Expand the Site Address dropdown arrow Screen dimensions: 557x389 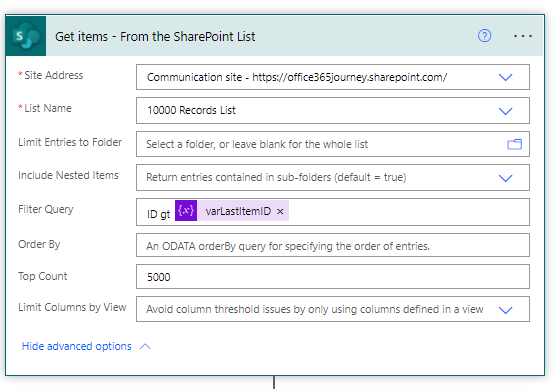click(505, 77)
